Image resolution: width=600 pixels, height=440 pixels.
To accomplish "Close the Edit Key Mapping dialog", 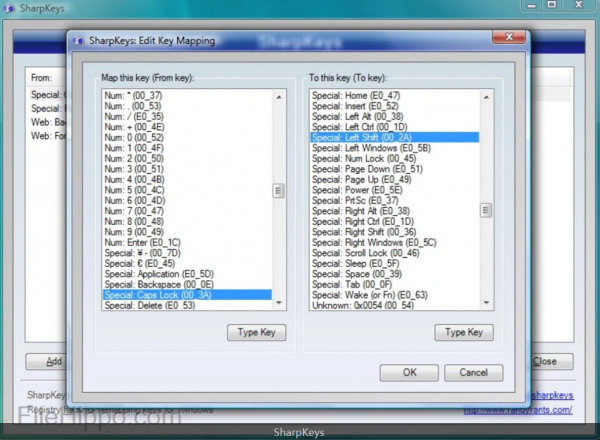I will point(509,37).
